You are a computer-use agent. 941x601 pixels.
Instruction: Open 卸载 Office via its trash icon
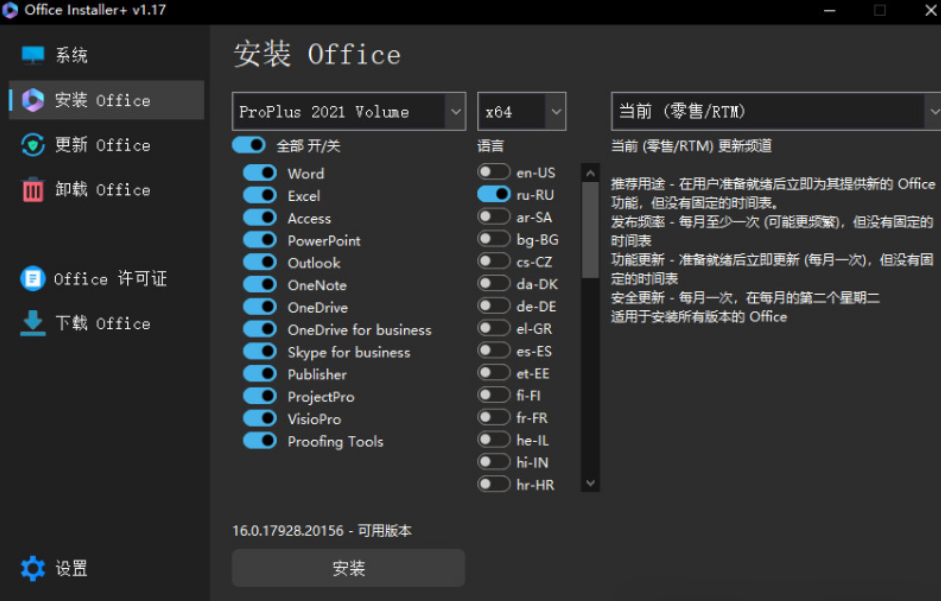click(x=31, y=190)
